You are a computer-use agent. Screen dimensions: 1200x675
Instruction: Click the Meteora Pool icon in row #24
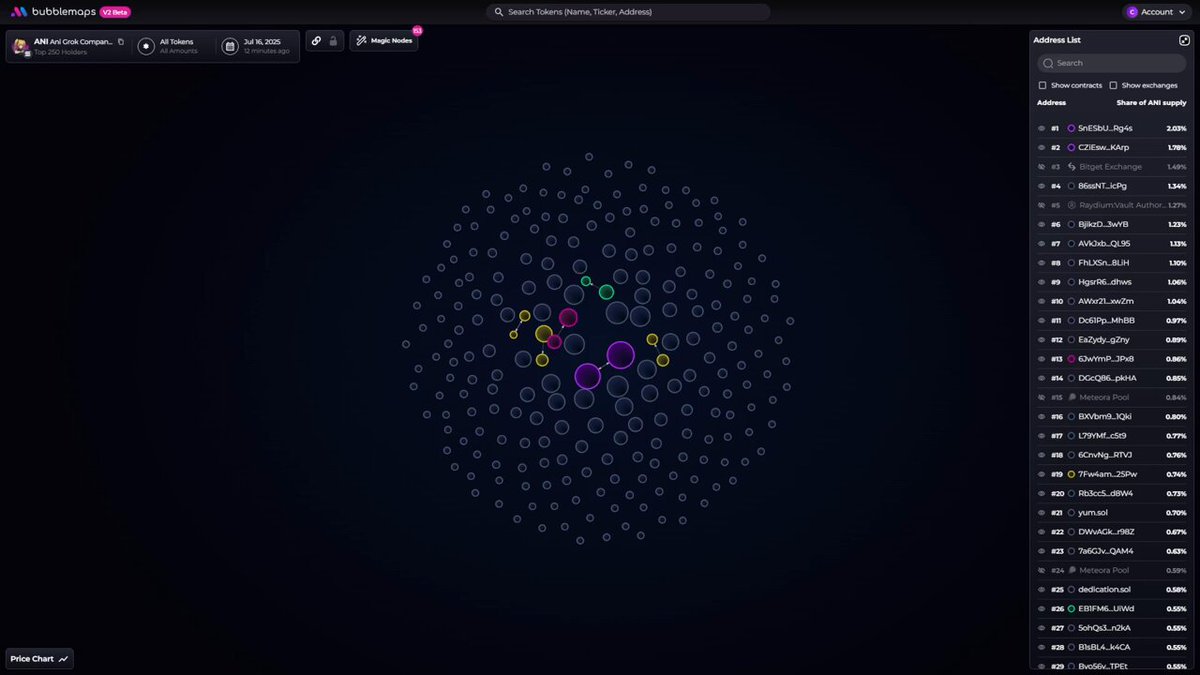click(1071, 570)
